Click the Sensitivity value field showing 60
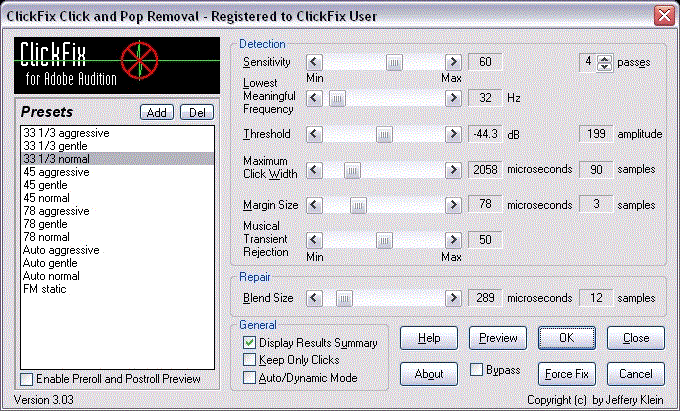 click(485, 62)
